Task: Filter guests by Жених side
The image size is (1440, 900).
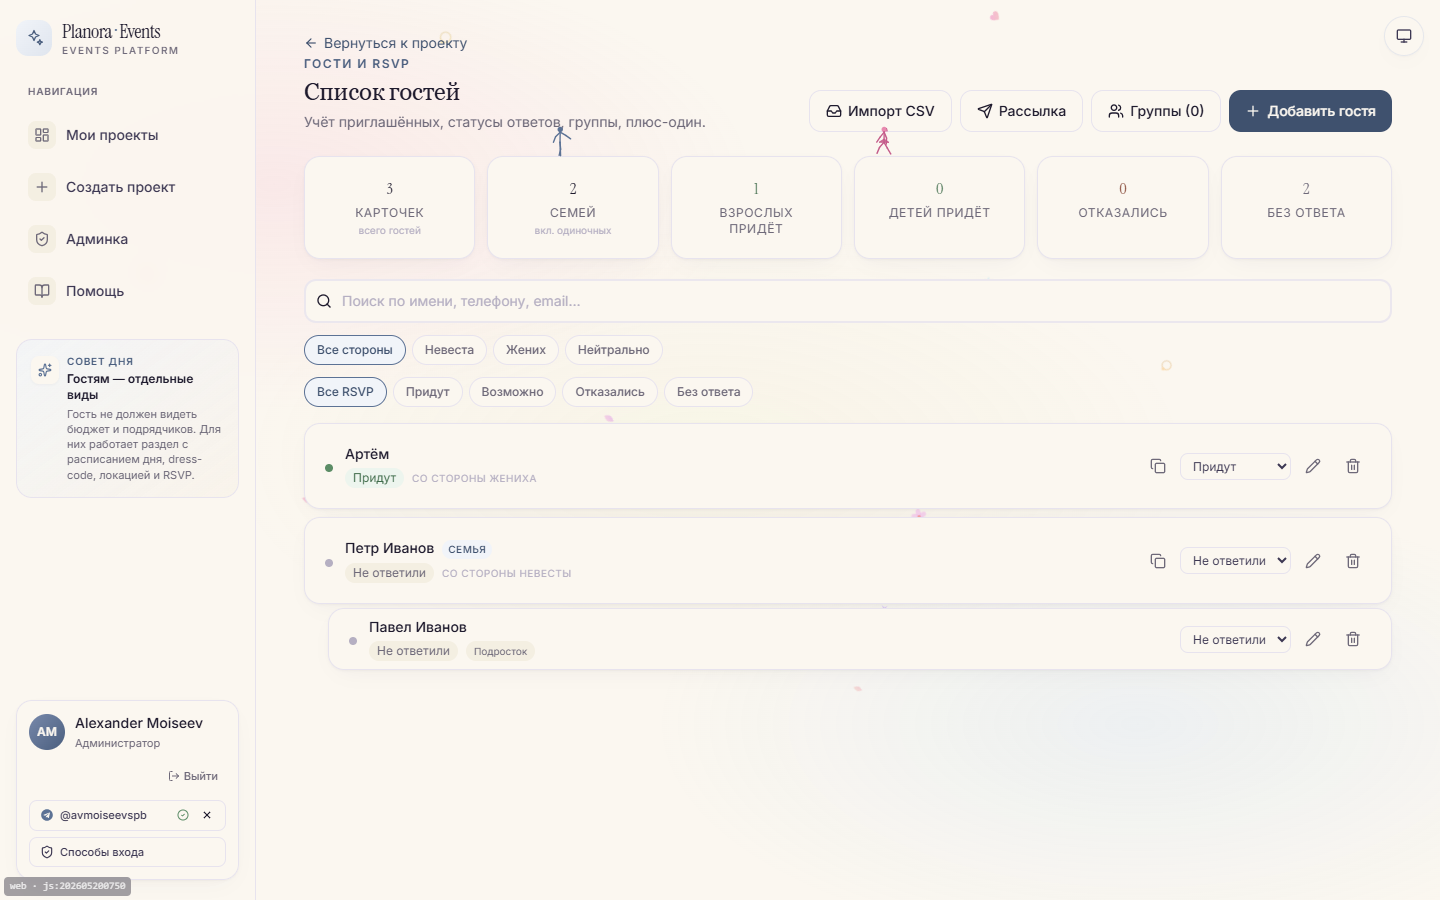Action: tap(526, 350)
